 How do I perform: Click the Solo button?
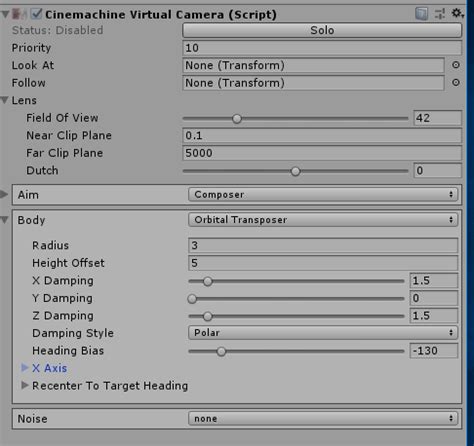[x=322, y=30]
